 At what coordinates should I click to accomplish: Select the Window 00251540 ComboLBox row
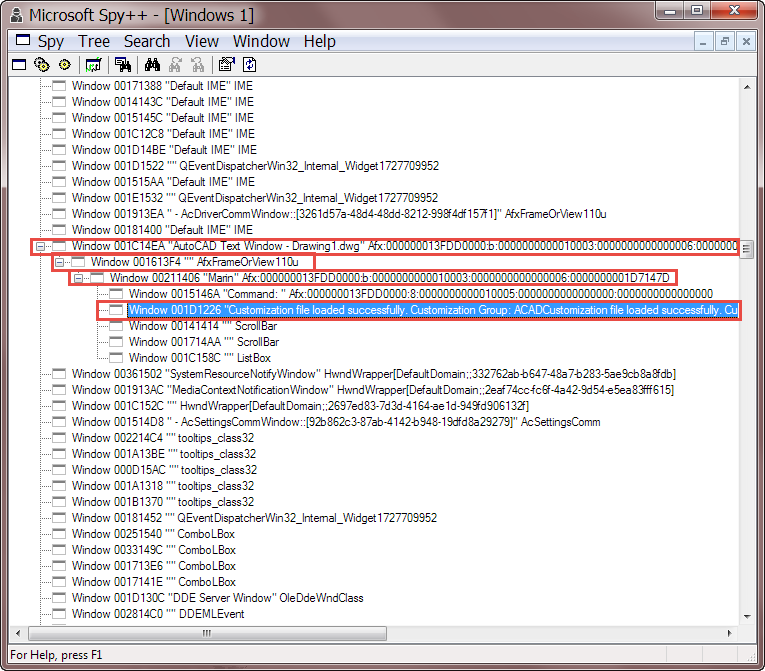point(154,534)
